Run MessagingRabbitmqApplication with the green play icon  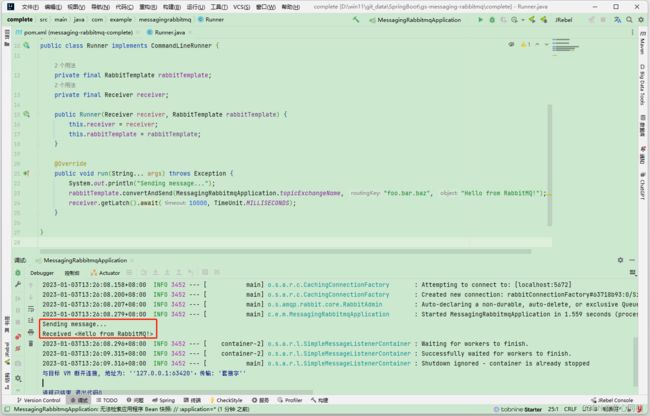480,19
